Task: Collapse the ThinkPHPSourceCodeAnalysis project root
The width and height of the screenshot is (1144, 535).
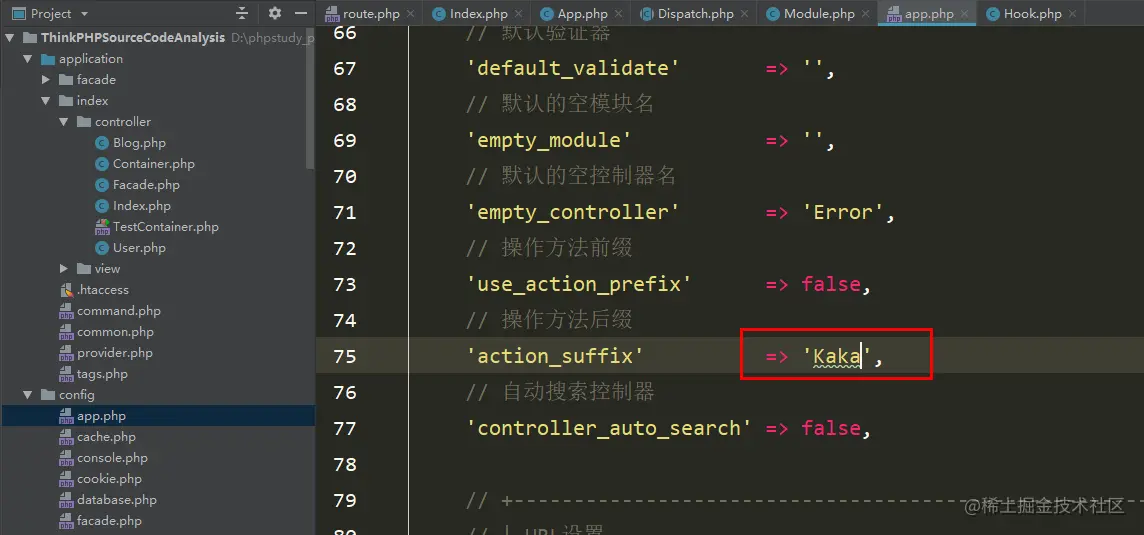Action: click(x=9, y=38)
